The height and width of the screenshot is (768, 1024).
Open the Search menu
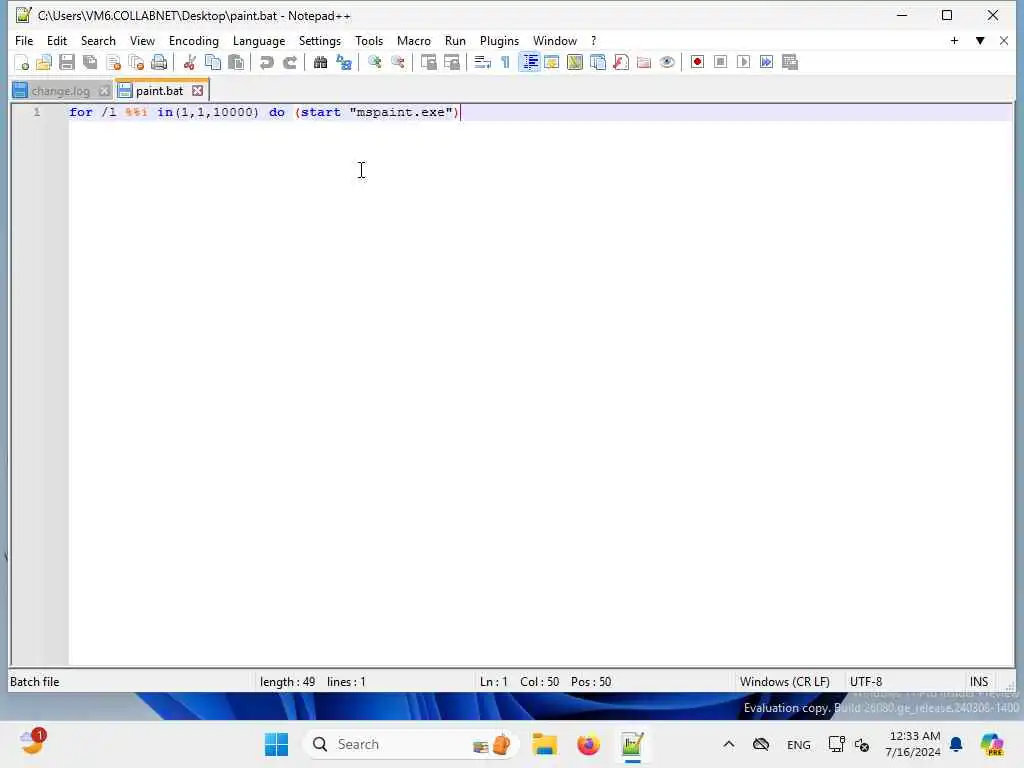pyautogui.click(x=98, y=40)
